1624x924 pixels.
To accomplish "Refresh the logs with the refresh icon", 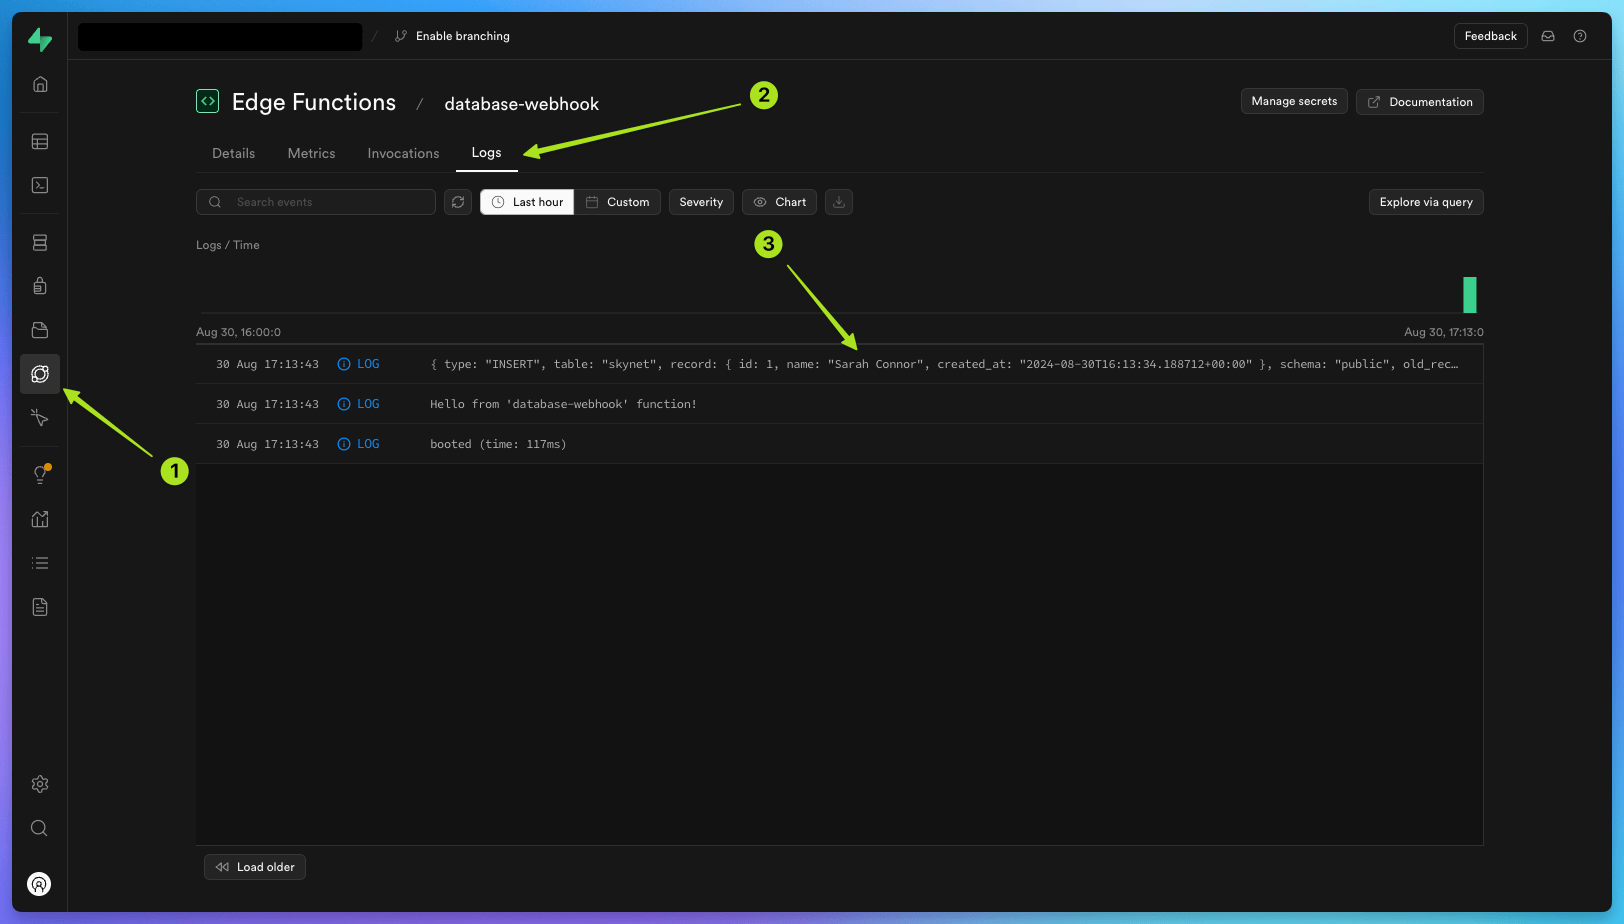I will coord(458,201).
